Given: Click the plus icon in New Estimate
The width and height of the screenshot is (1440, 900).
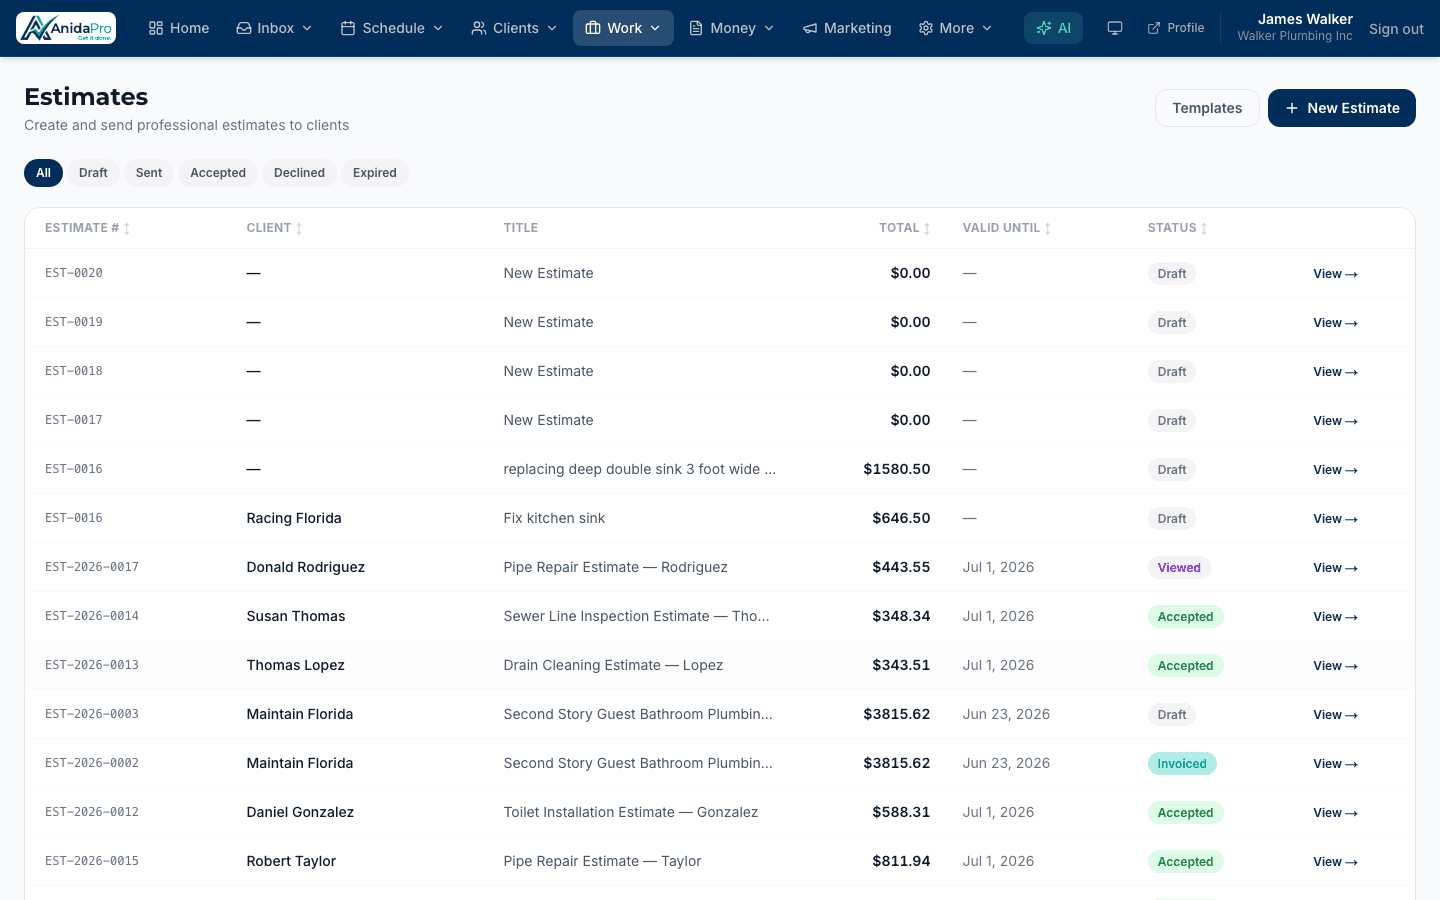Looking at the screenshot, I should point(1292,108).
